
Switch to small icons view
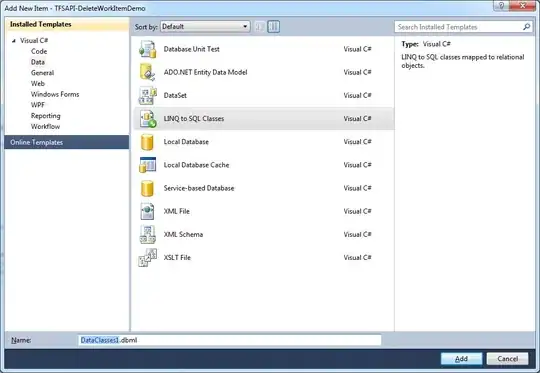point(260,27)
